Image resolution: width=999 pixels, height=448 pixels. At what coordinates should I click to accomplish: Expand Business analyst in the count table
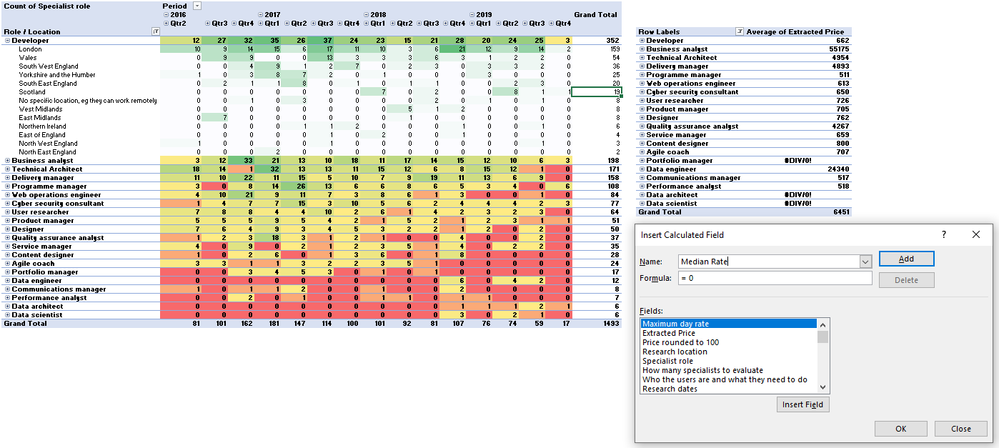[7, 161]
